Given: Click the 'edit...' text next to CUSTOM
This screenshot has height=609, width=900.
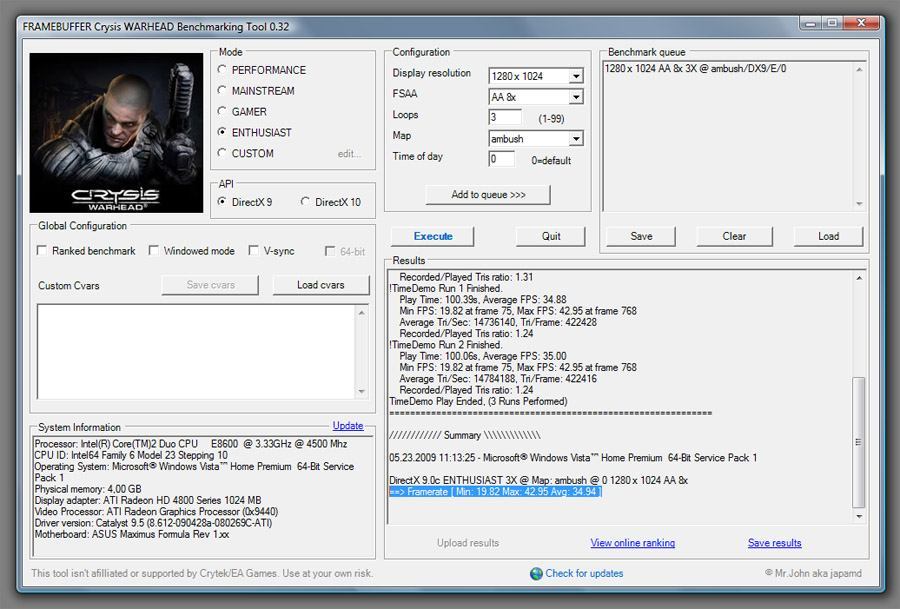Looking at the screenshot, I should (x=349, y=154).
